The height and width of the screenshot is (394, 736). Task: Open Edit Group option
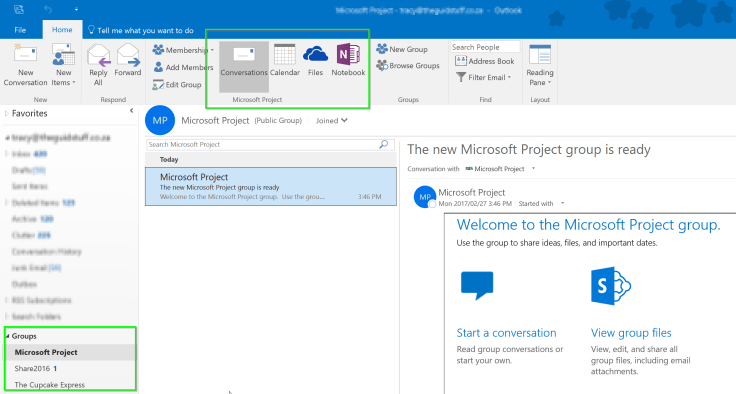177,85
